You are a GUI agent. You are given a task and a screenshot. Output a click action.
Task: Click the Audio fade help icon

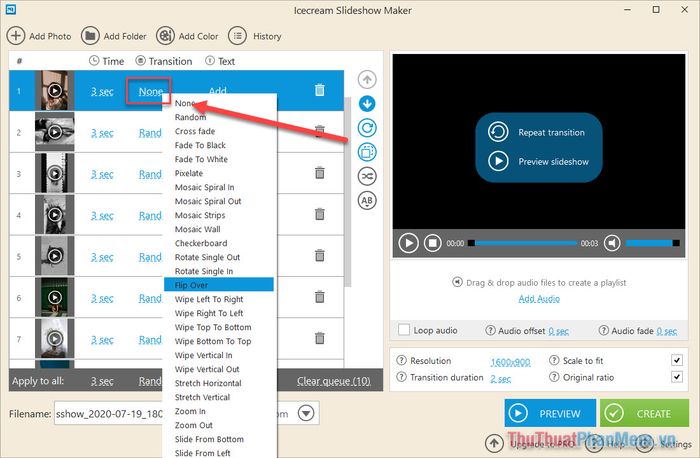pos(604,330)
